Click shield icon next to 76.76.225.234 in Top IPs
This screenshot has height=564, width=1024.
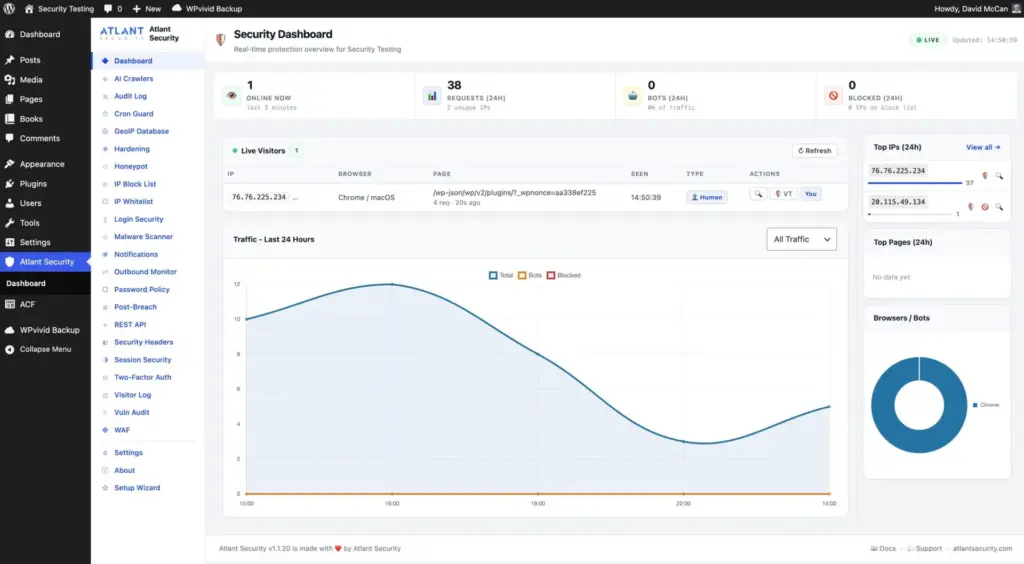[985, 176]
